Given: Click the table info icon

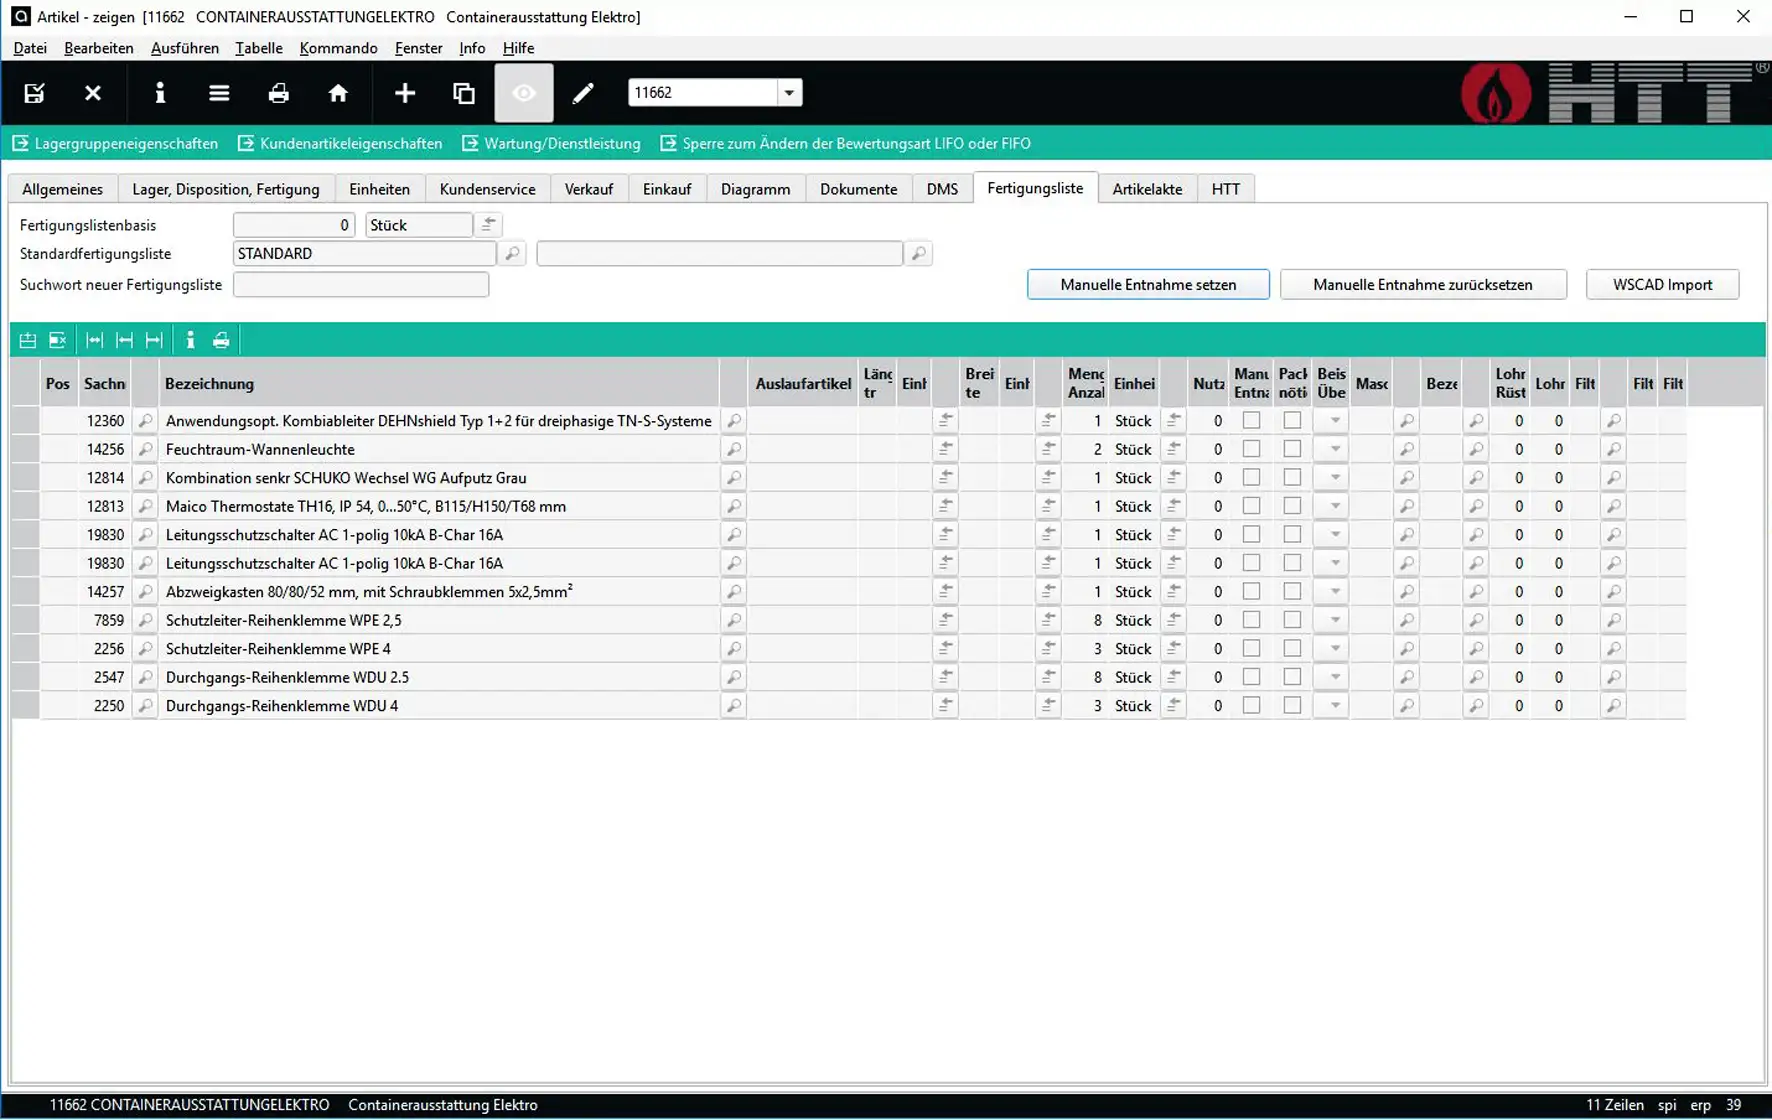Looking at the screenshot, I should pos(190,340).
